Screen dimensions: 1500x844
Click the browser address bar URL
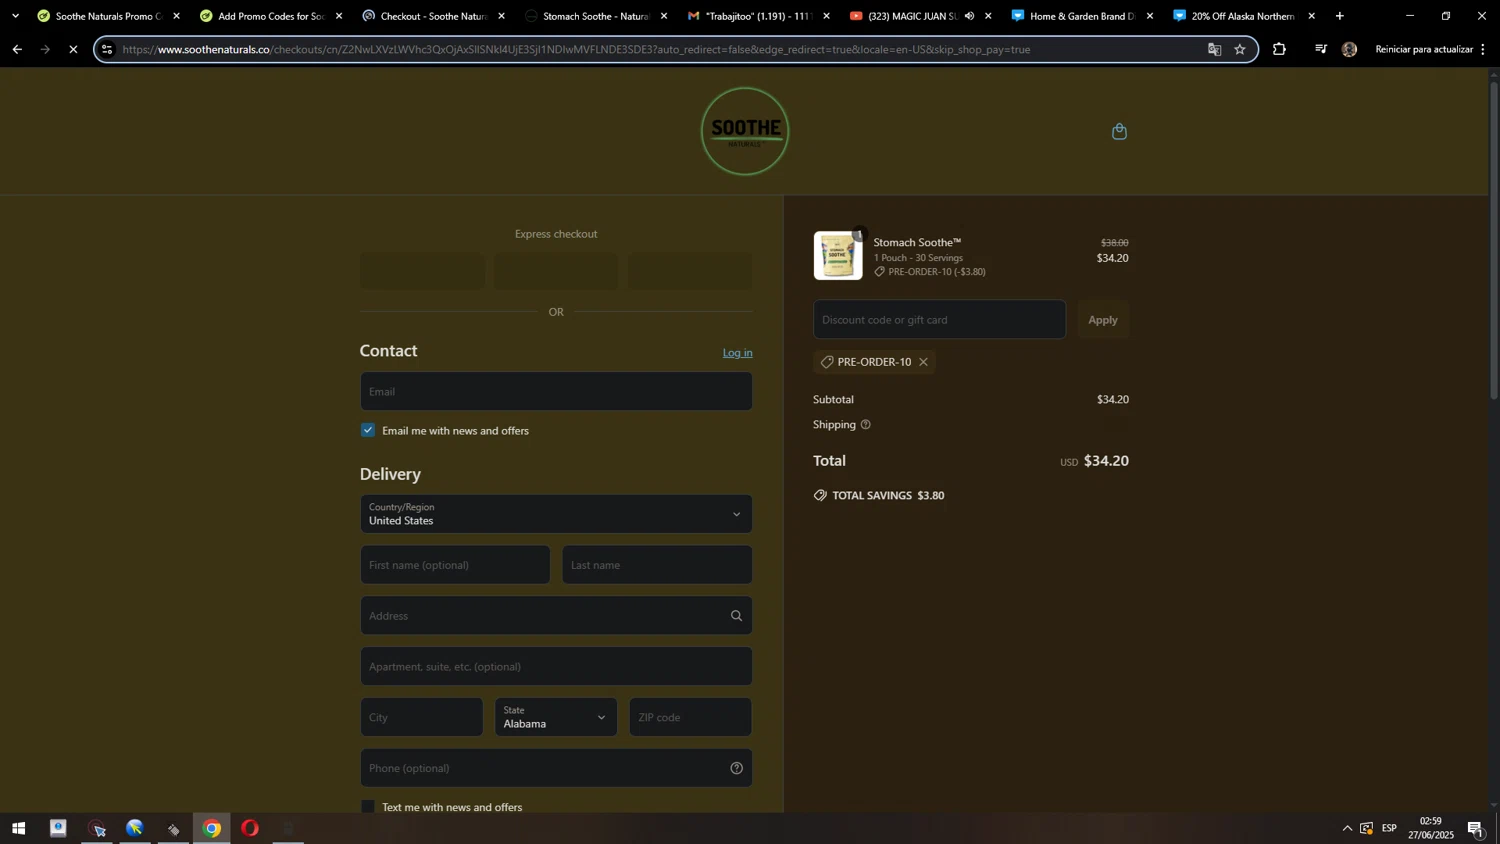(576, 49)
